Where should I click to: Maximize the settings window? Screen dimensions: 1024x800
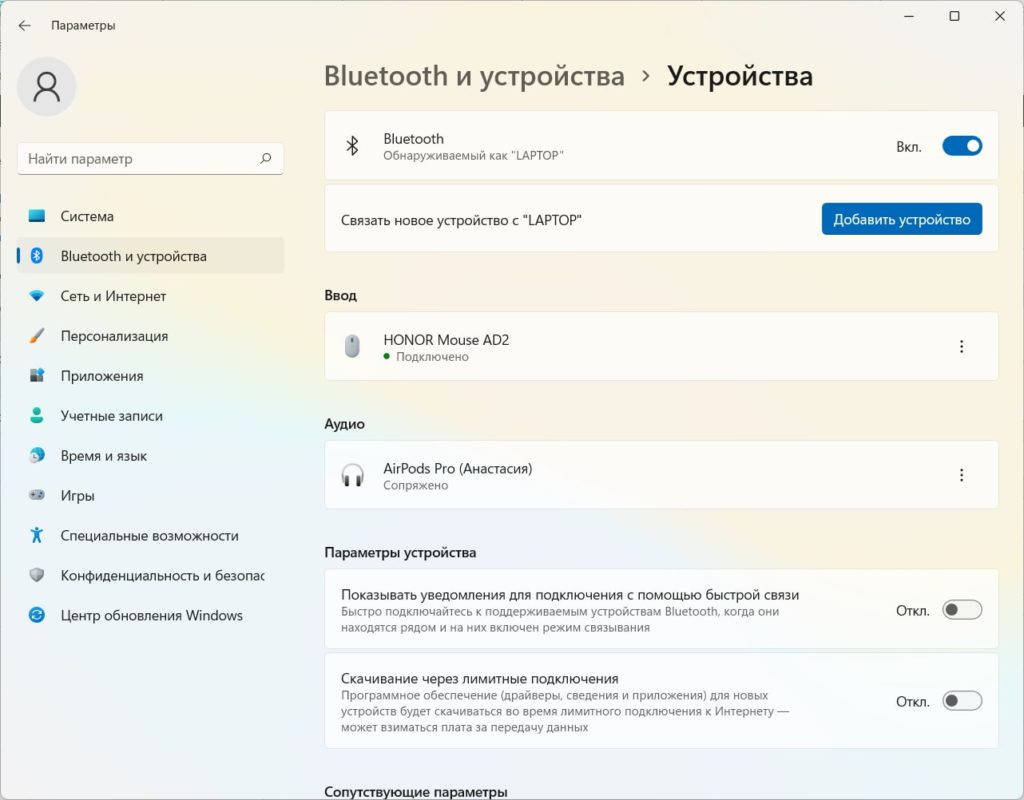click(x=954, y=16)
